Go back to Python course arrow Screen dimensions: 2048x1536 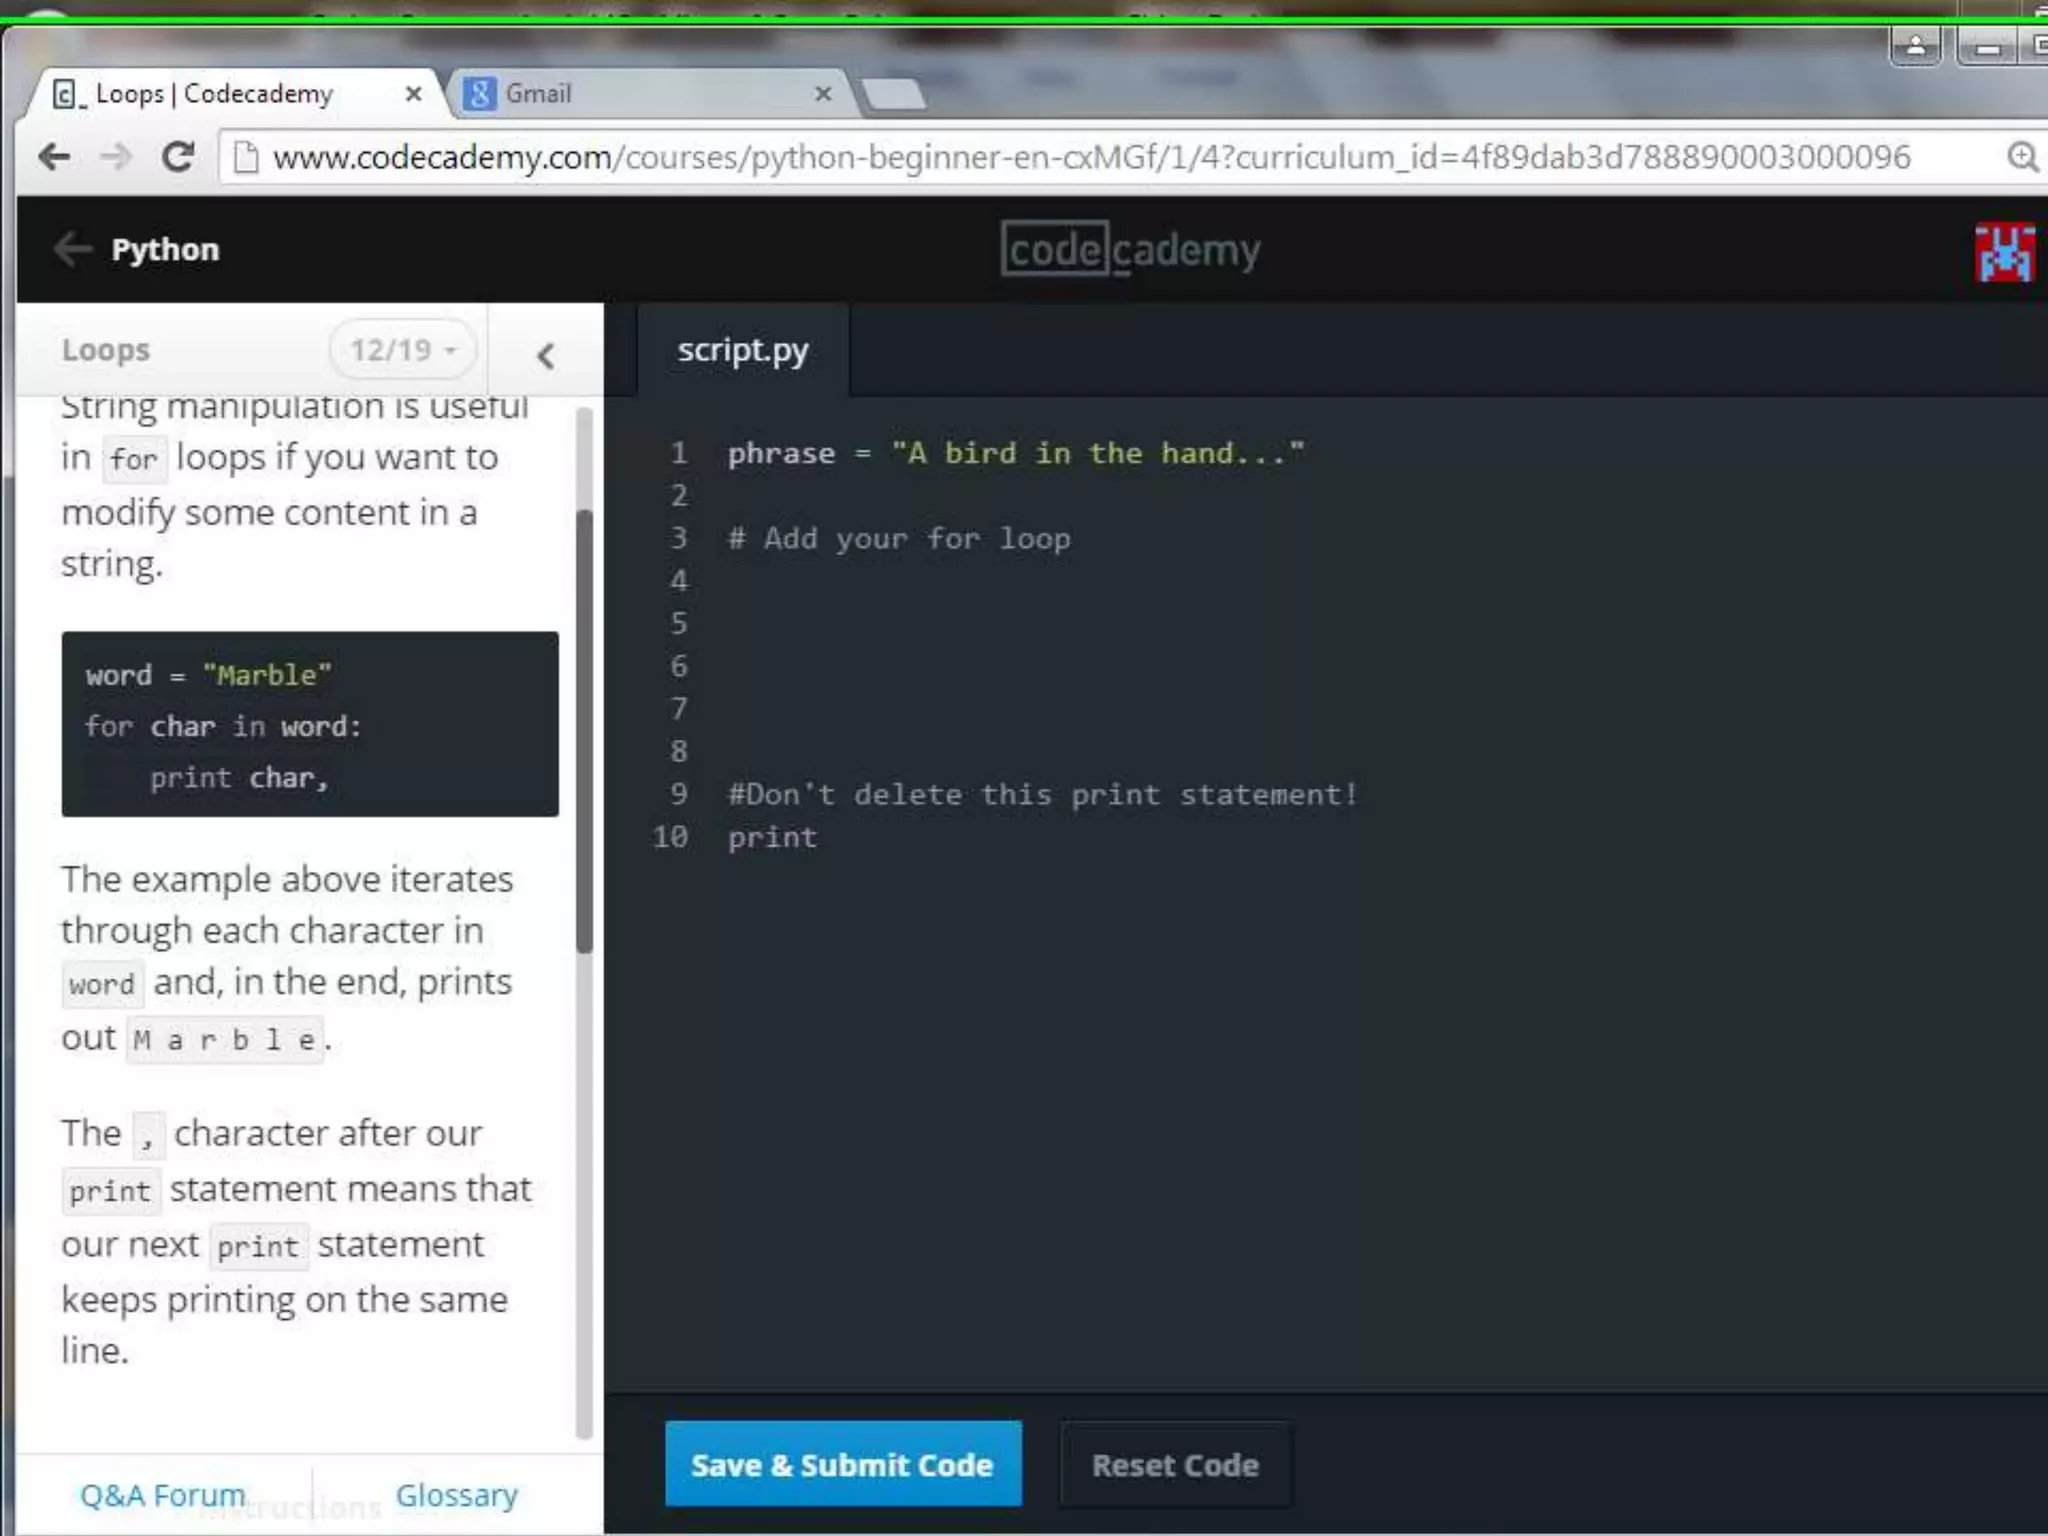point(72,249)
